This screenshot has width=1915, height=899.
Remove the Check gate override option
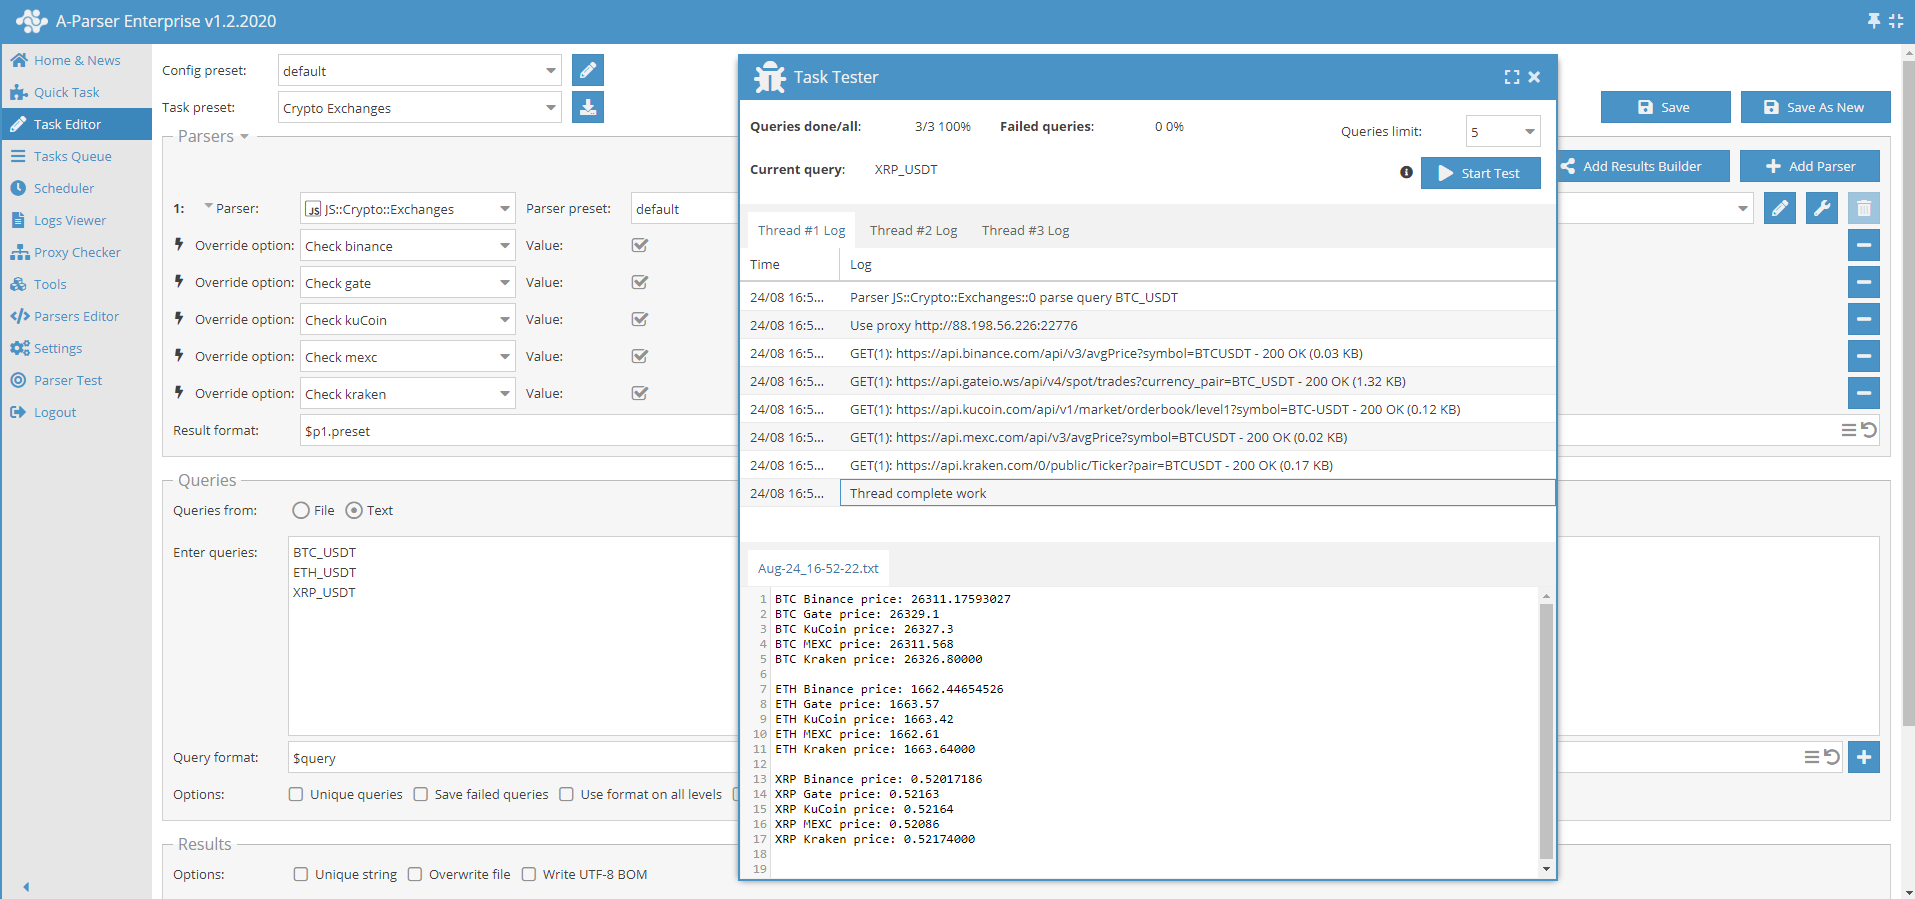click(1864, 282)
